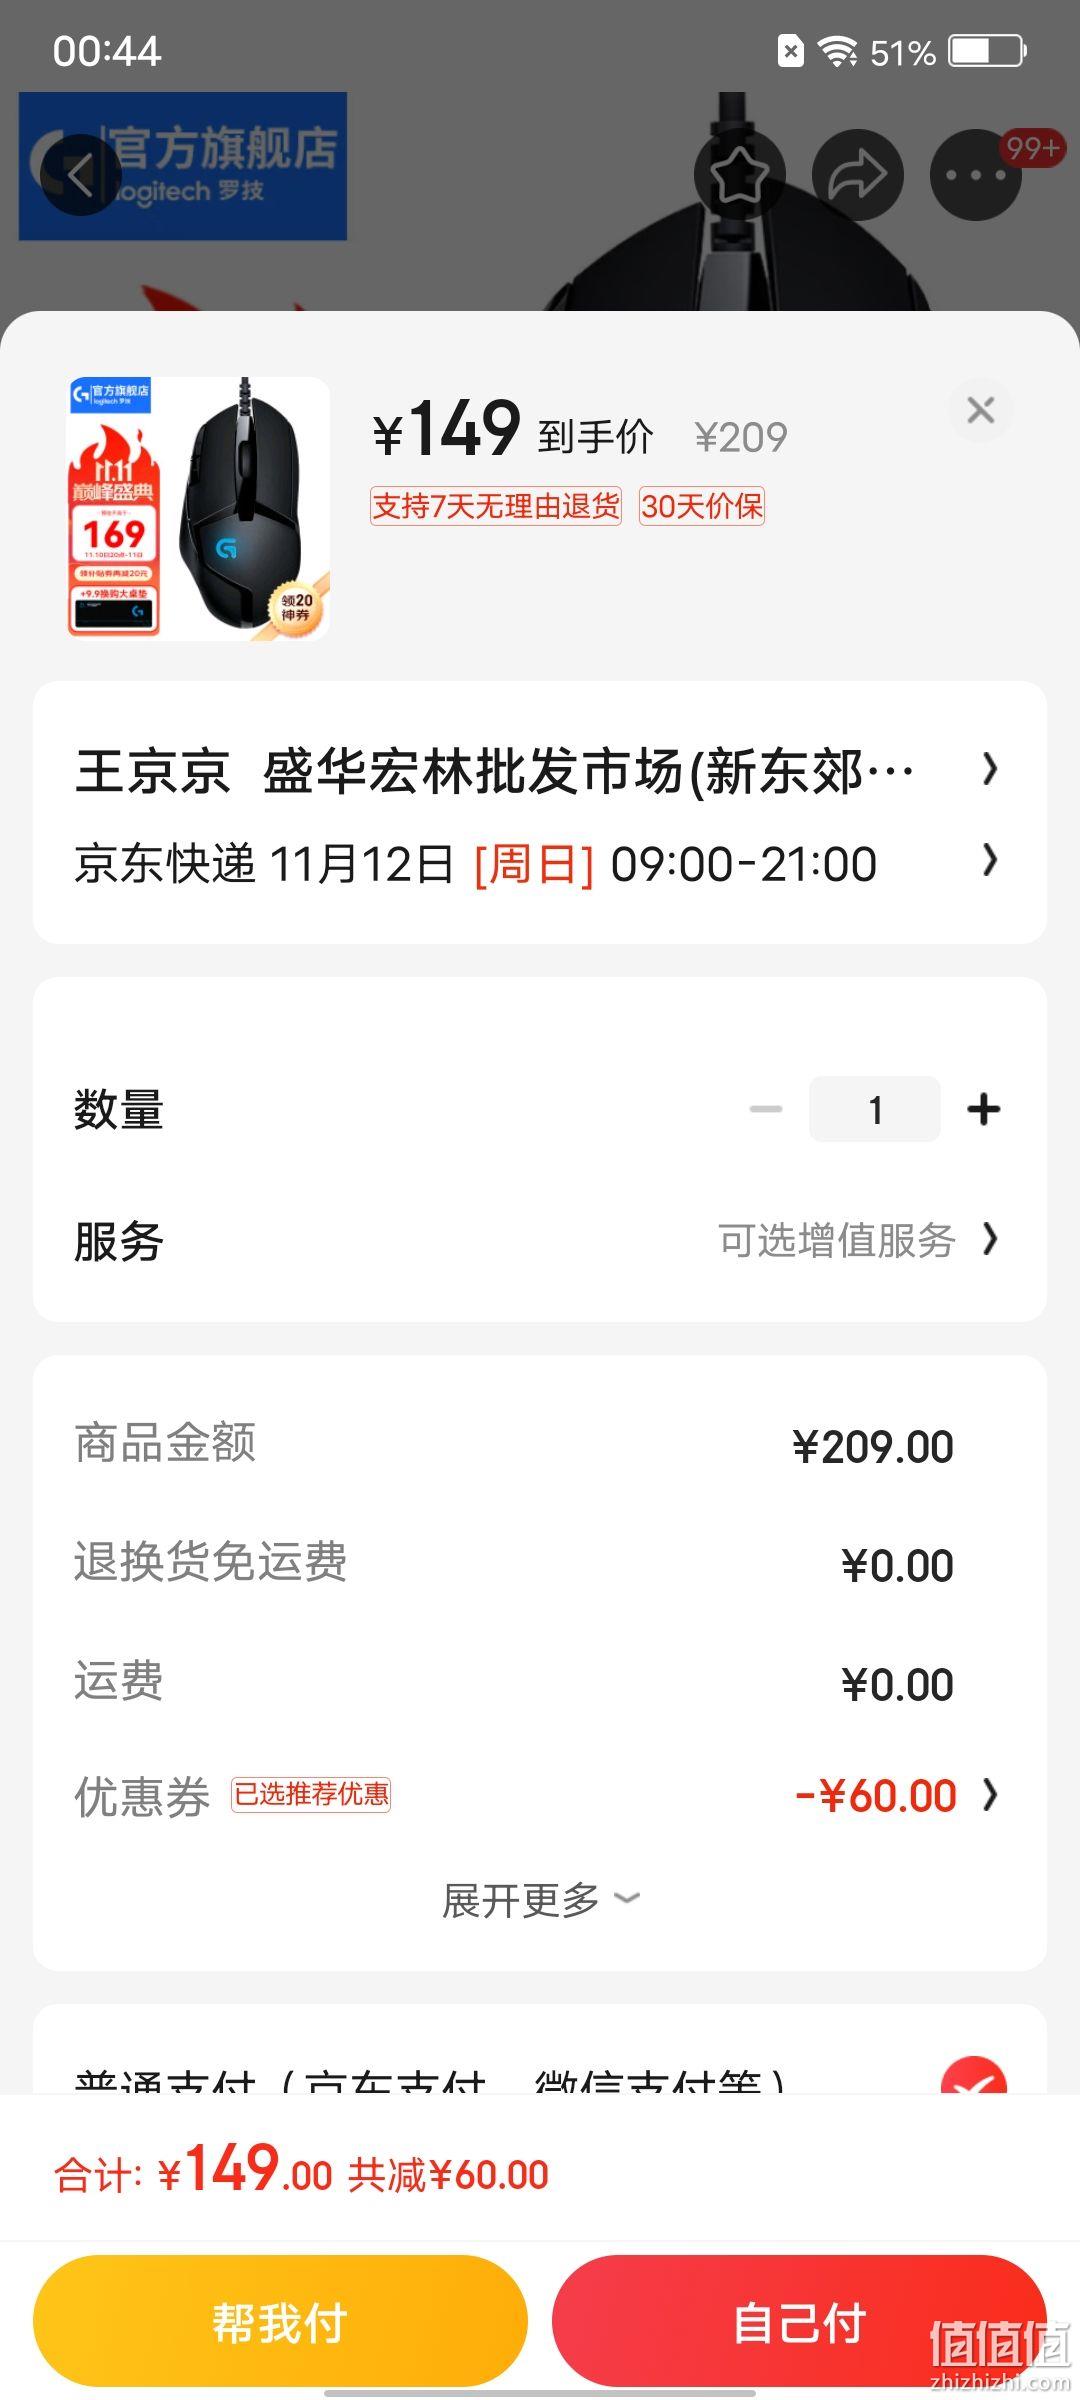Open the three-dots more menu
Image resolution: width=1080 pixels, height=2400 pixels.
[976, 174]
